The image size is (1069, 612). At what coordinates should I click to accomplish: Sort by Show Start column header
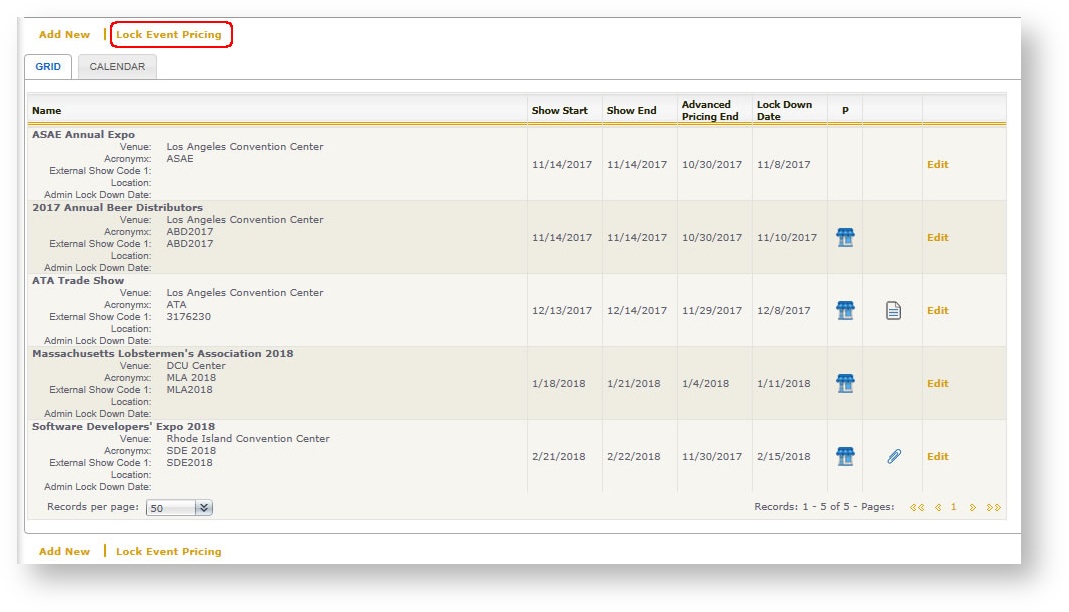pos(559,111)
